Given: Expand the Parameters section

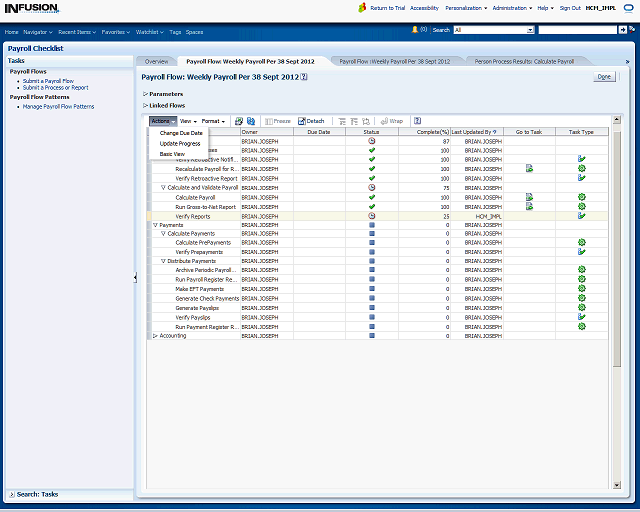Looking at the screenshot, I should click(x=145, y=94).
